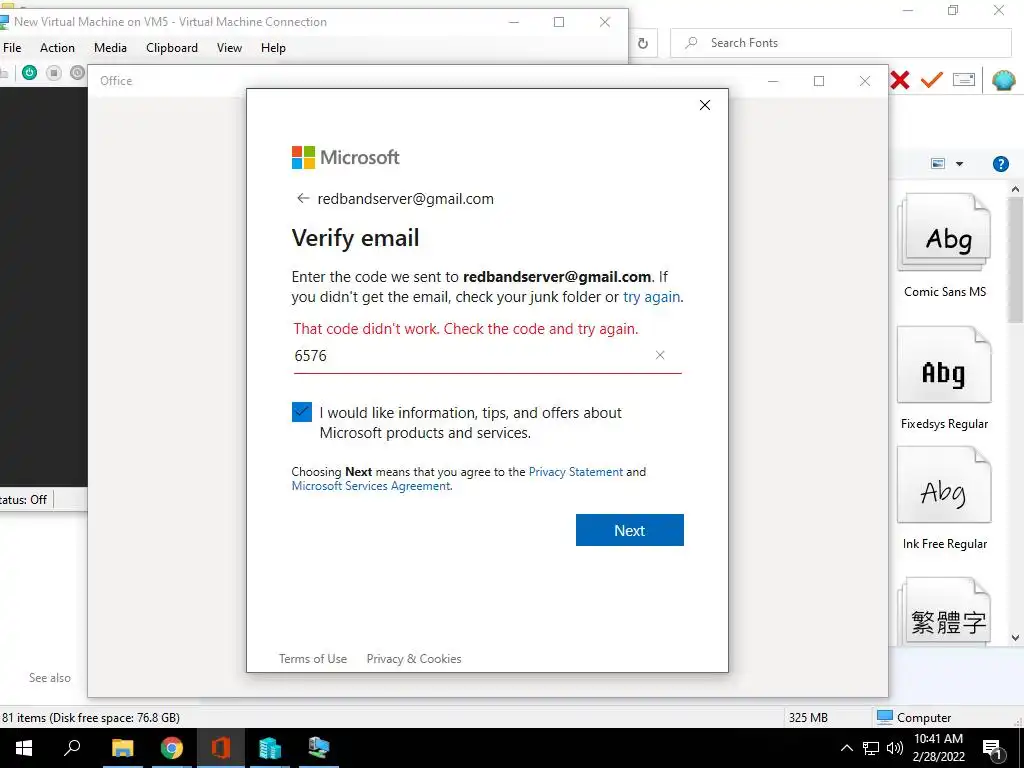The image size is (1024, 768).
Task: Click the Fonts window scroll down arrow
Action: [1015, 638]
